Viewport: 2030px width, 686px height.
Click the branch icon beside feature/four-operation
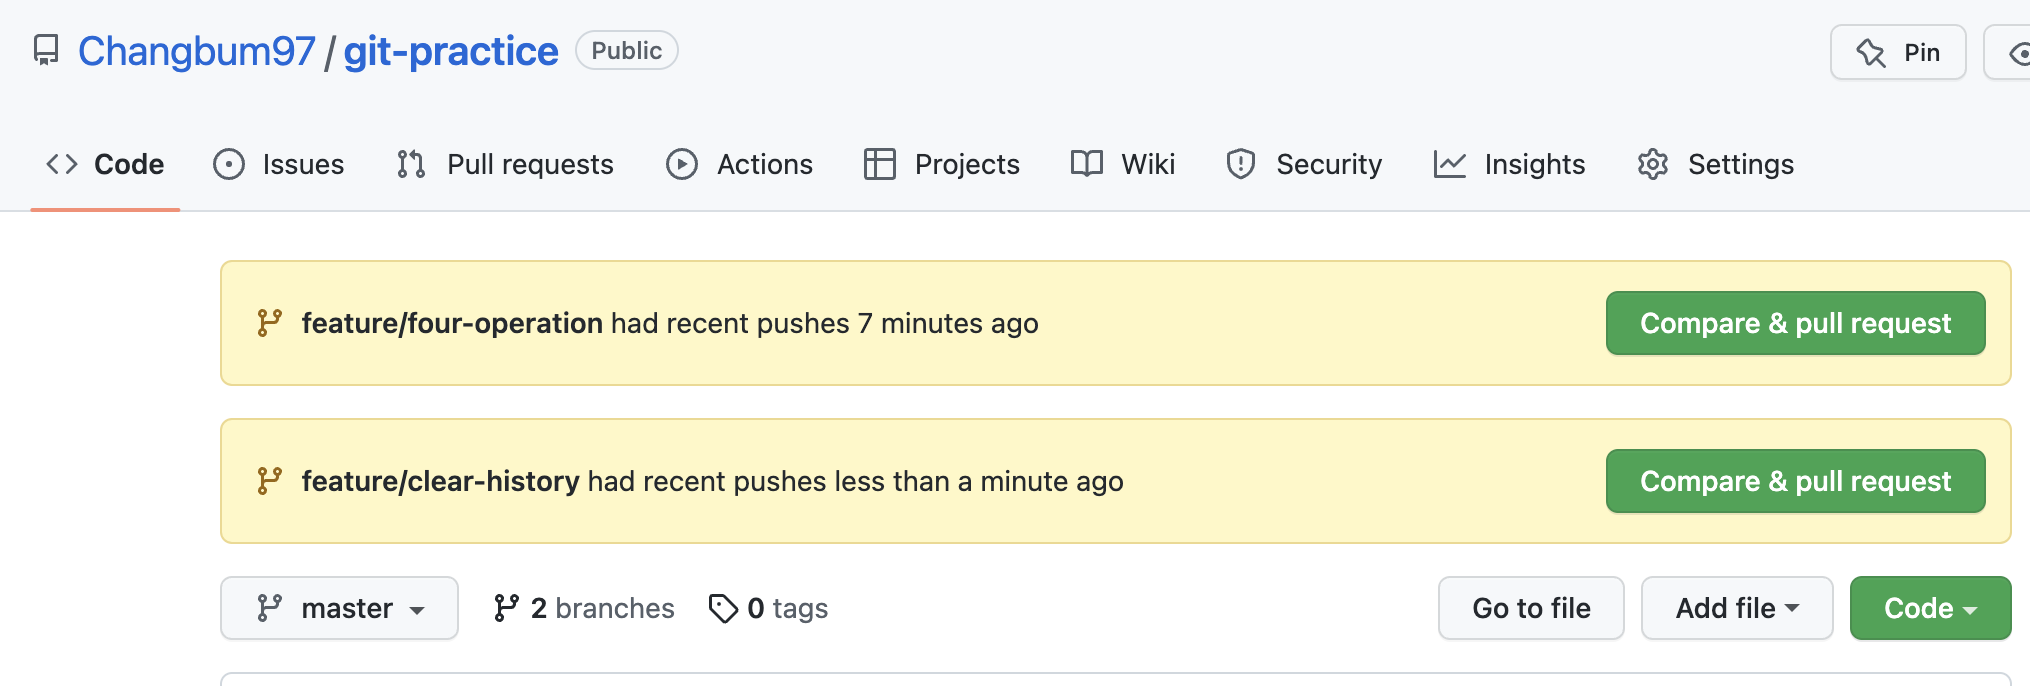(269, 323)
